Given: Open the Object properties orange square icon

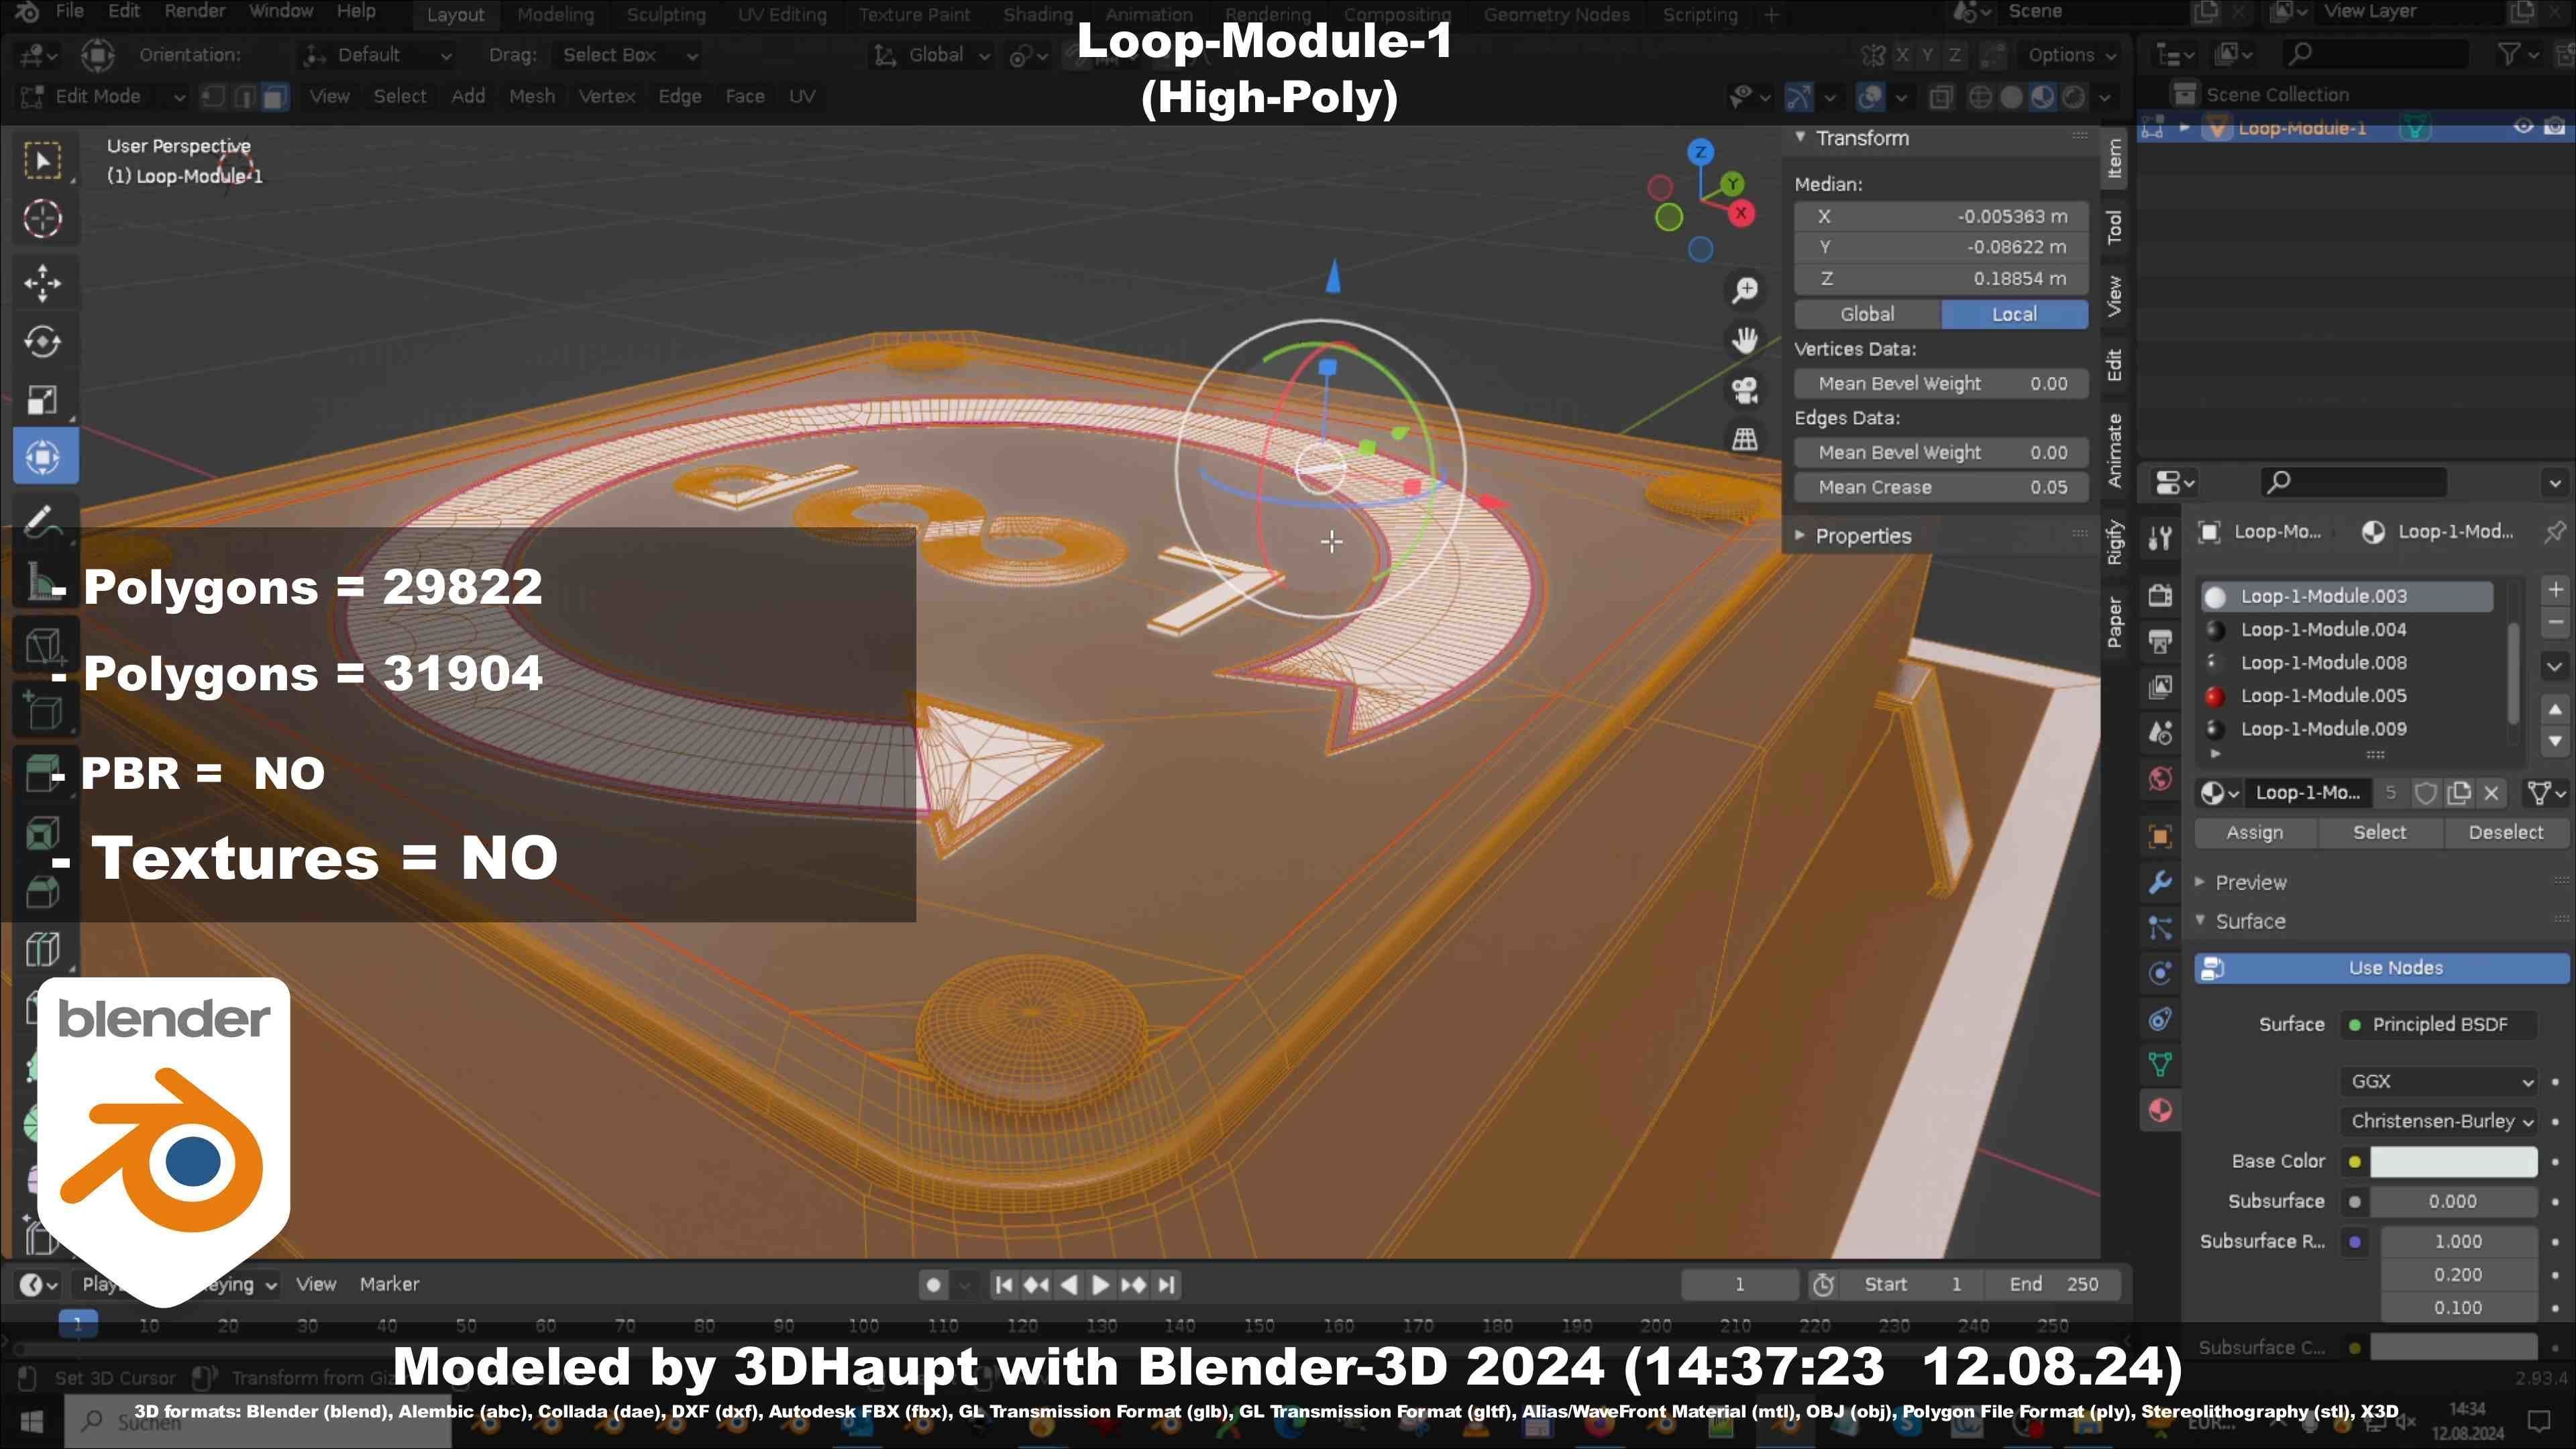Looking at the screenshot, I should [2160, 836].
